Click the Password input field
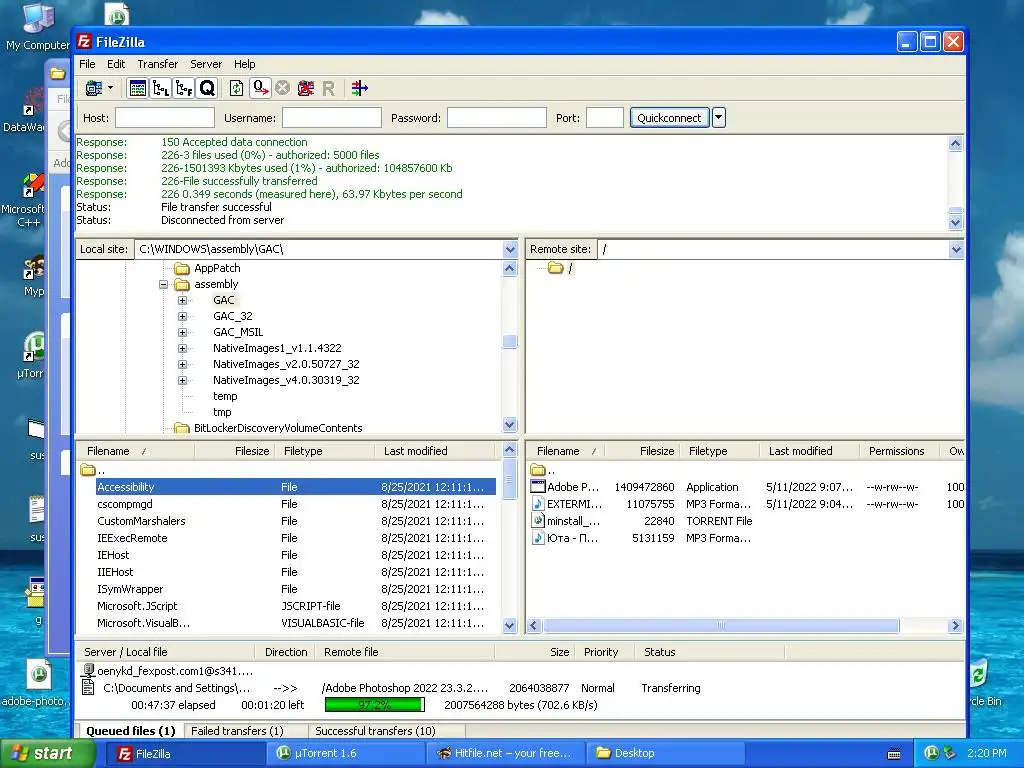 (x=496, y=118)
